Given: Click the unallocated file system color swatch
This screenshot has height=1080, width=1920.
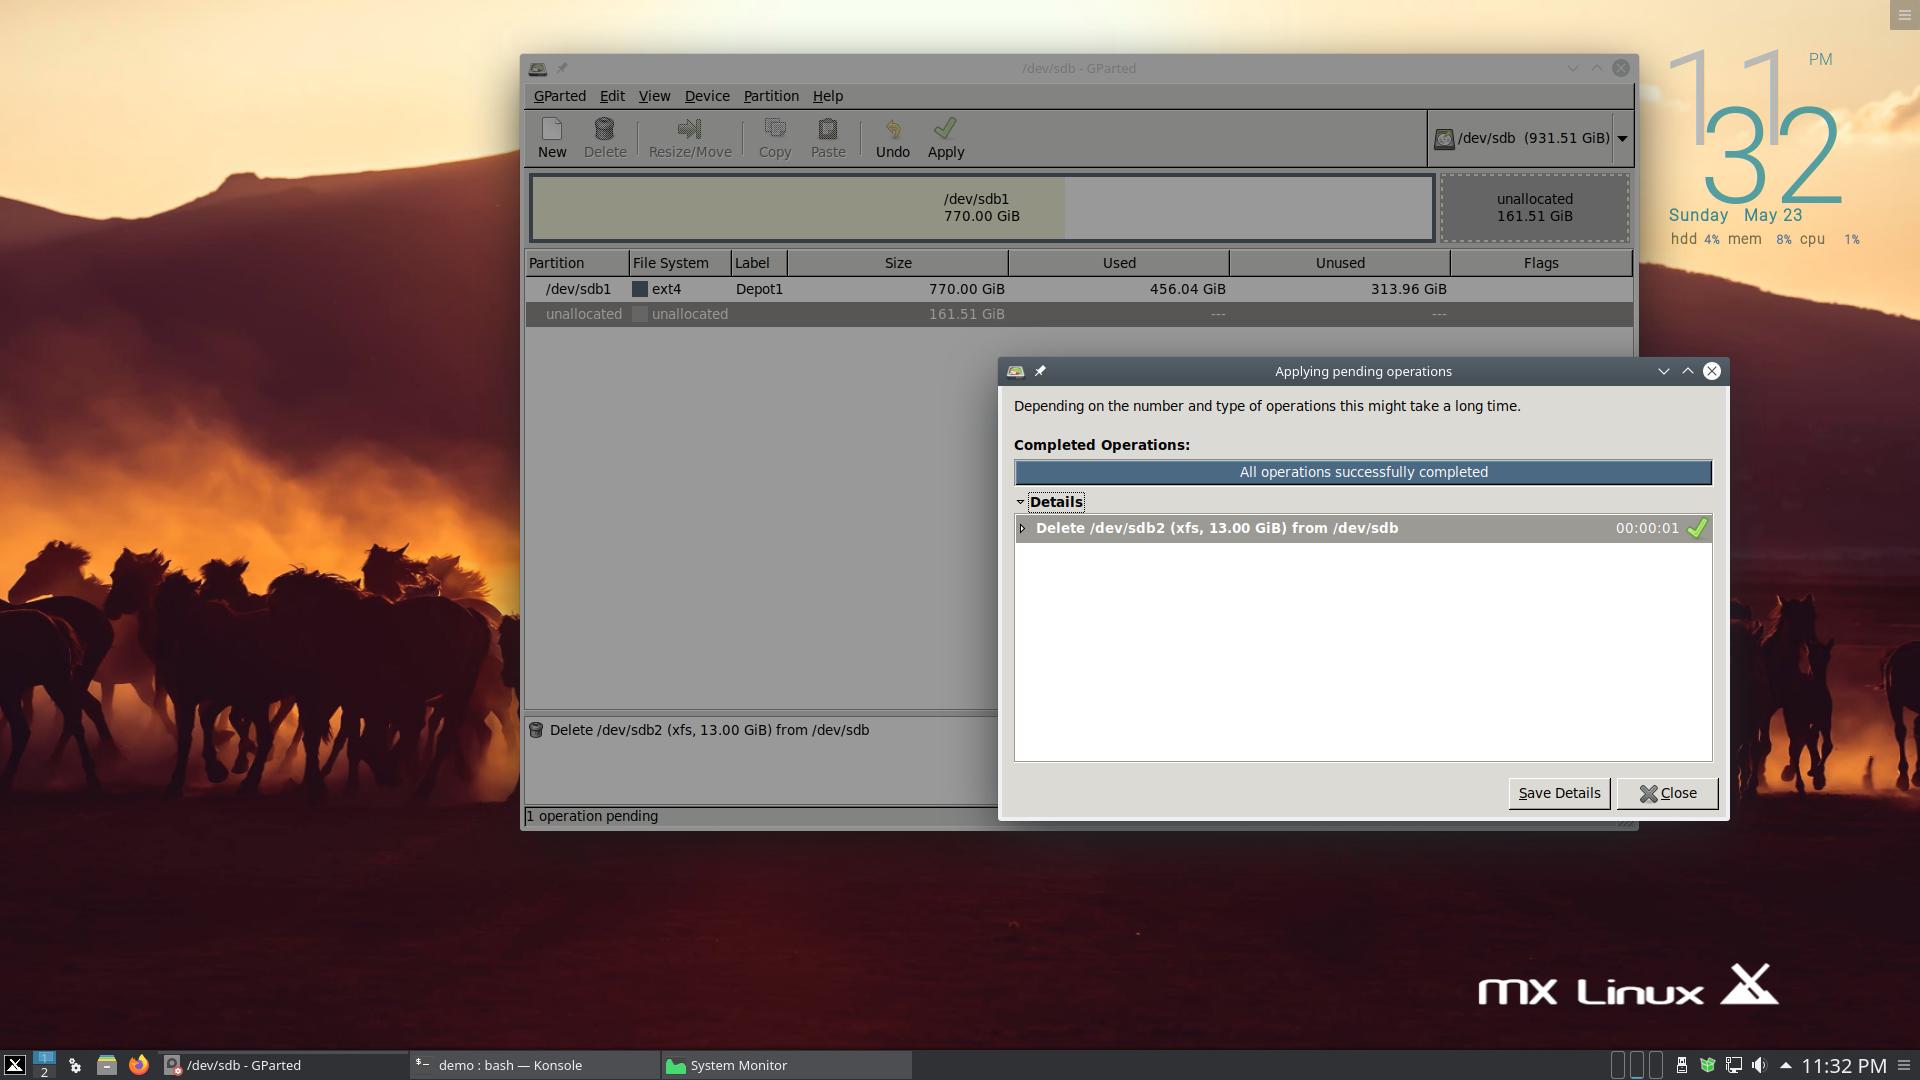Looking at the screenshot, I should tap(640, 314).
